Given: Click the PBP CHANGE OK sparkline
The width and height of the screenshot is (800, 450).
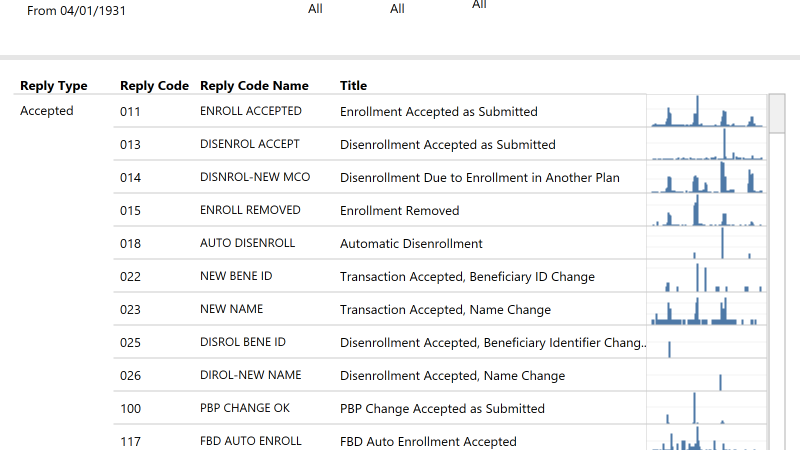Looking at the screenshot, I should coord(706,409).
